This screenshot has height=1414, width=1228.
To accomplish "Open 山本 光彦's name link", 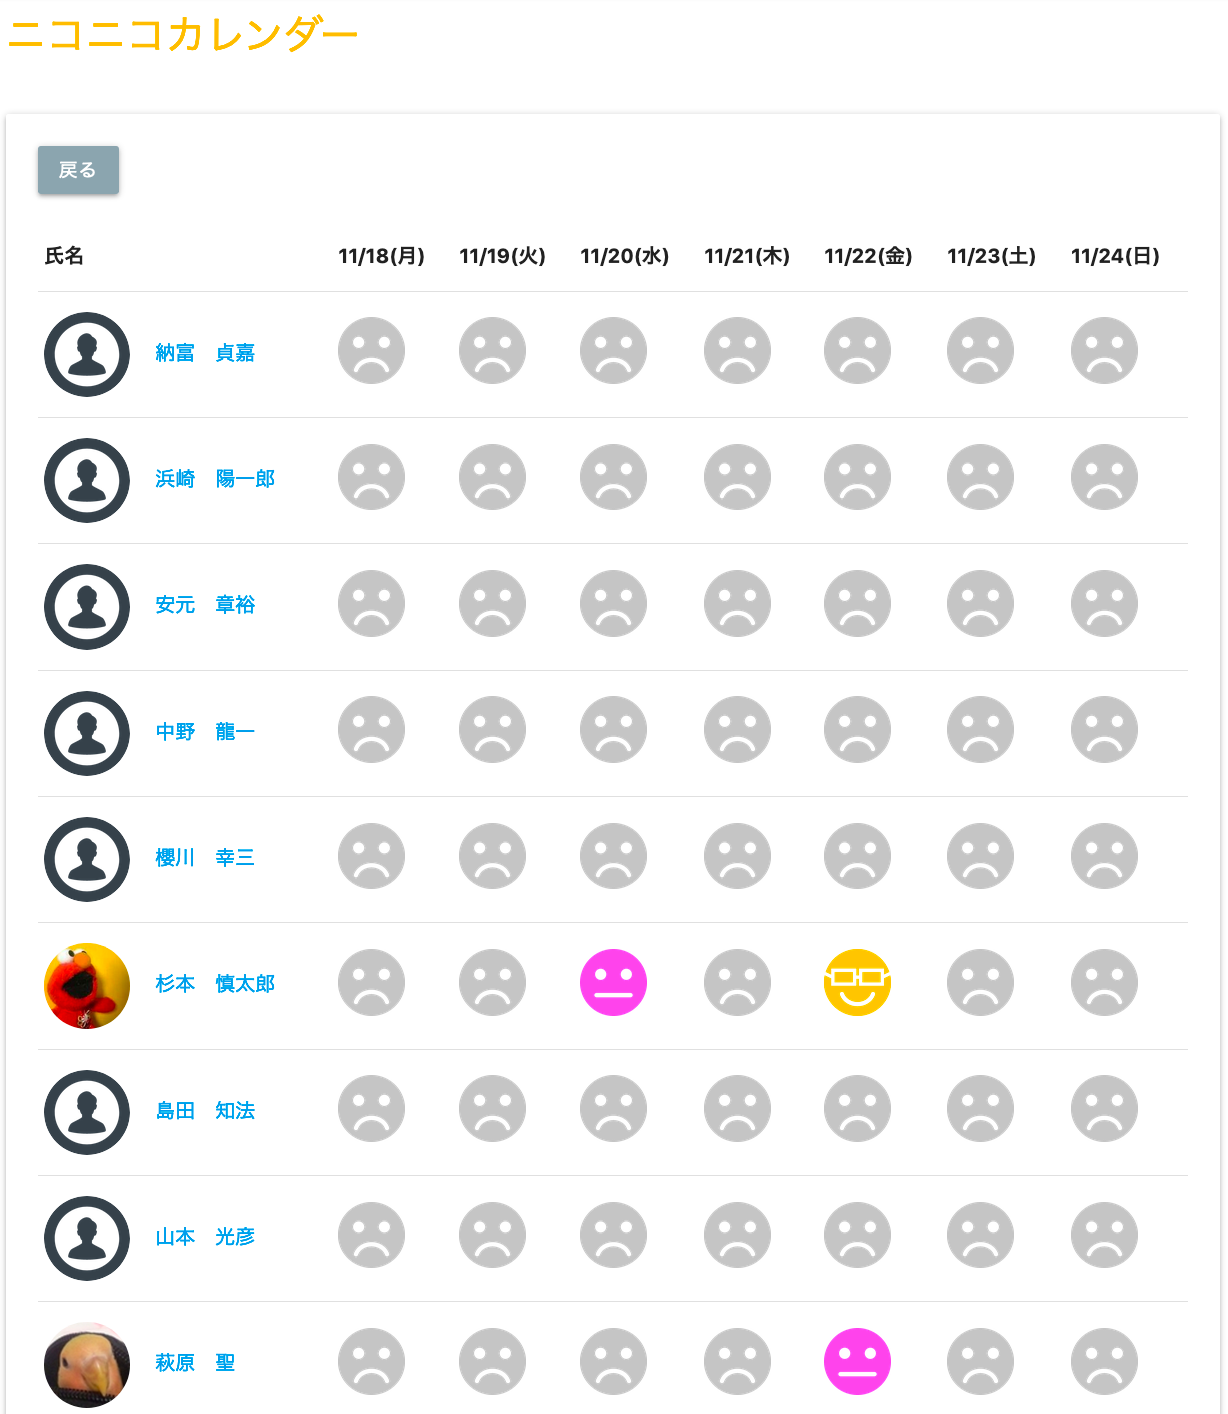I will coord(205,1237).
